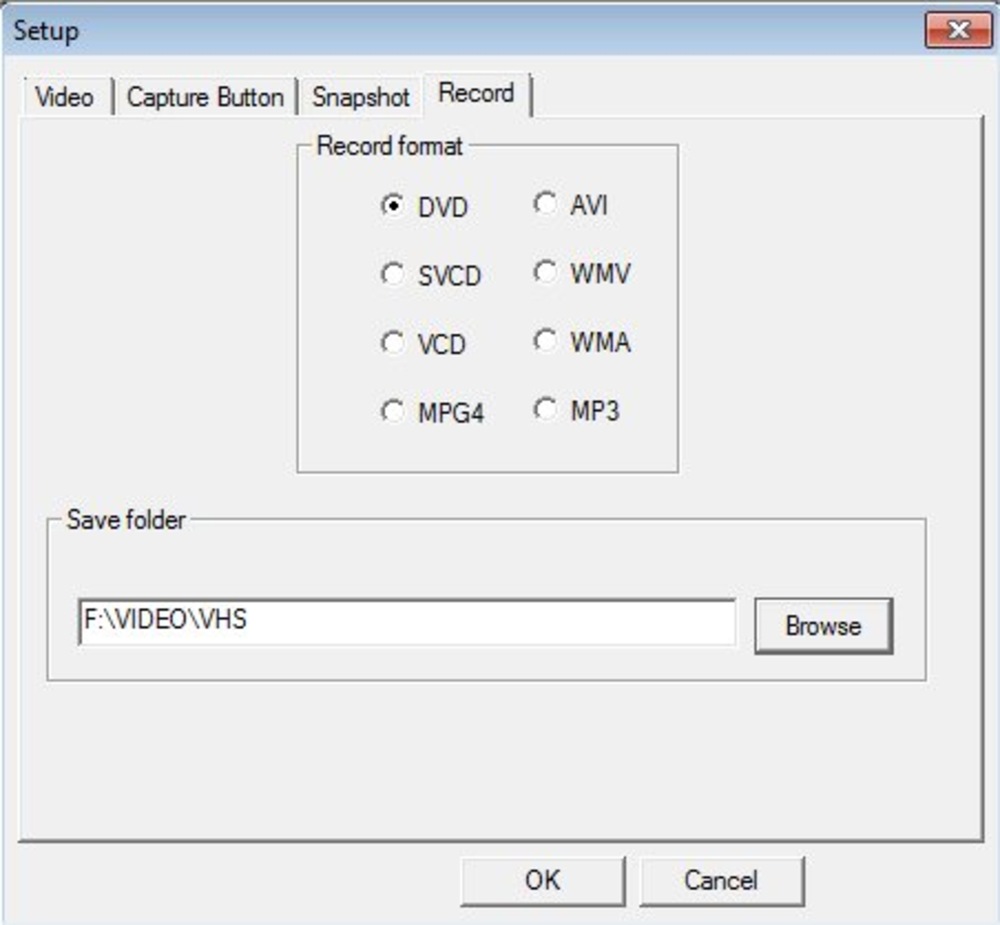
Task: Choose AVI as the record format
Action: pyautogui.click(x=545, y=204)
